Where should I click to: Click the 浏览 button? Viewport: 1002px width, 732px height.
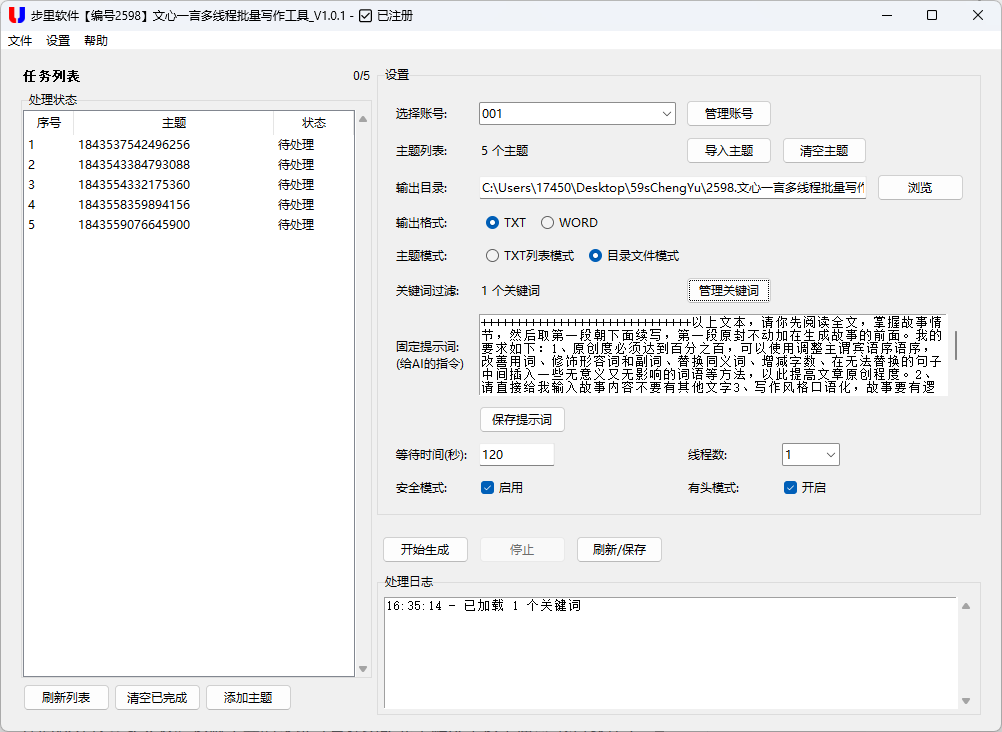pos(920,188)
